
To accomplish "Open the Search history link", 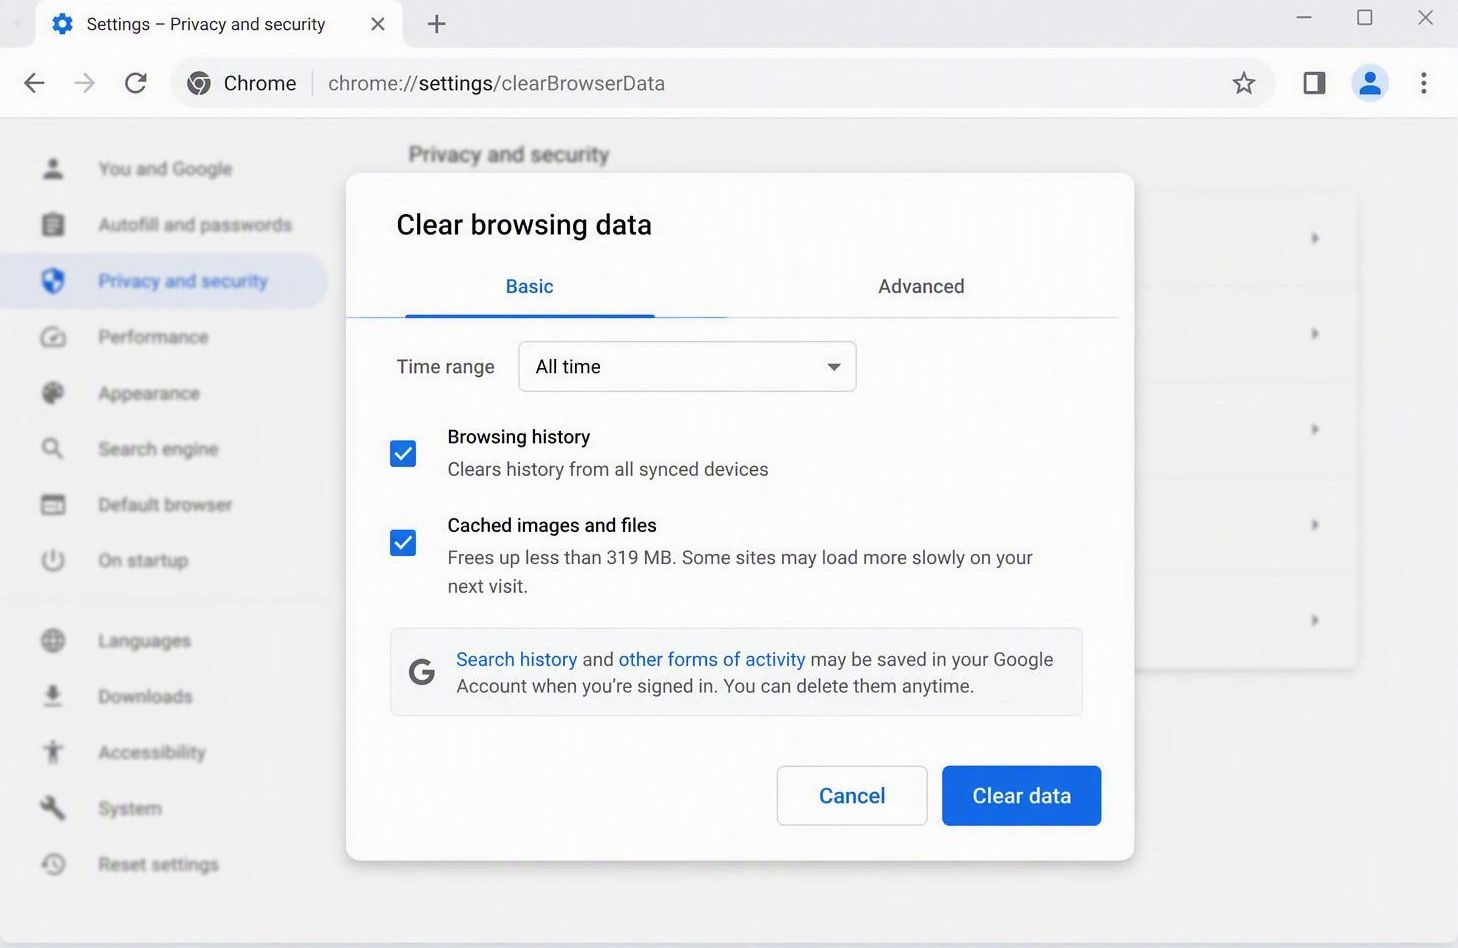I will 516,659.
